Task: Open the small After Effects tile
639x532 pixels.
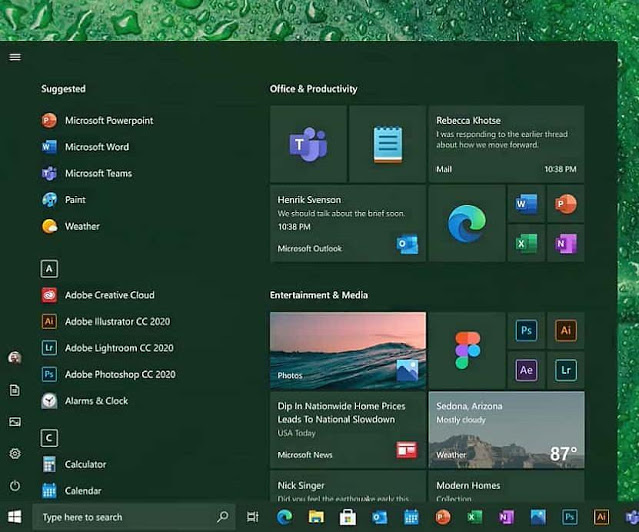Action: pyautogui.click(x=527, y=370)
